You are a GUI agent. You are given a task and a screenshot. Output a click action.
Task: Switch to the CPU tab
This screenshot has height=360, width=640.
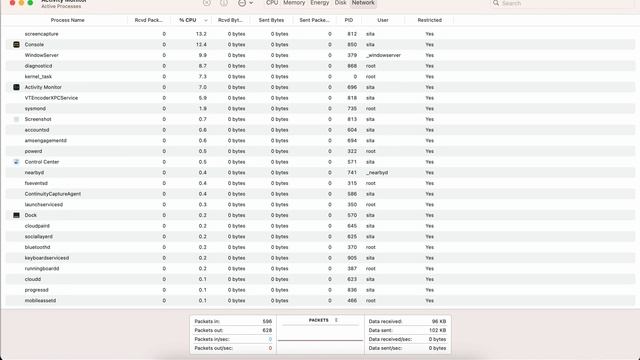click(x=272, y=3)
